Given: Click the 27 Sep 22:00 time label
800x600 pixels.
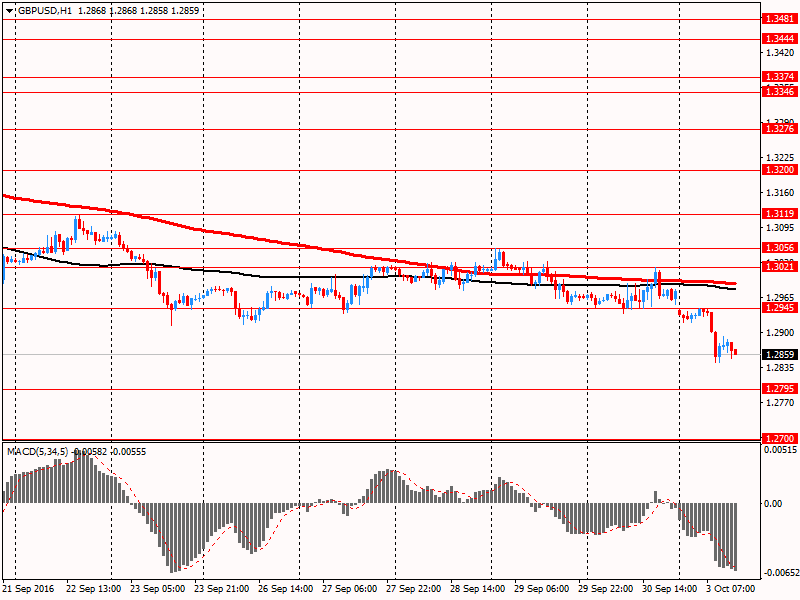Looking at the screenshot, I should click(x=414, y=589).
